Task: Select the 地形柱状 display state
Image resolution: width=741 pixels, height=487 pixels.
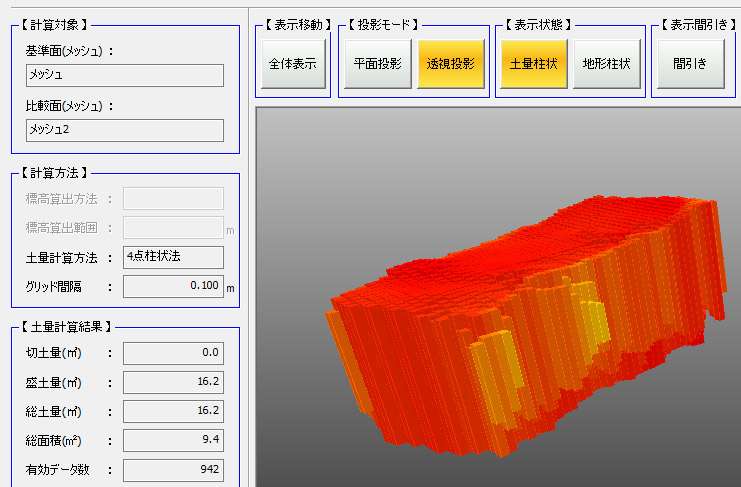Action: (607, 63)
